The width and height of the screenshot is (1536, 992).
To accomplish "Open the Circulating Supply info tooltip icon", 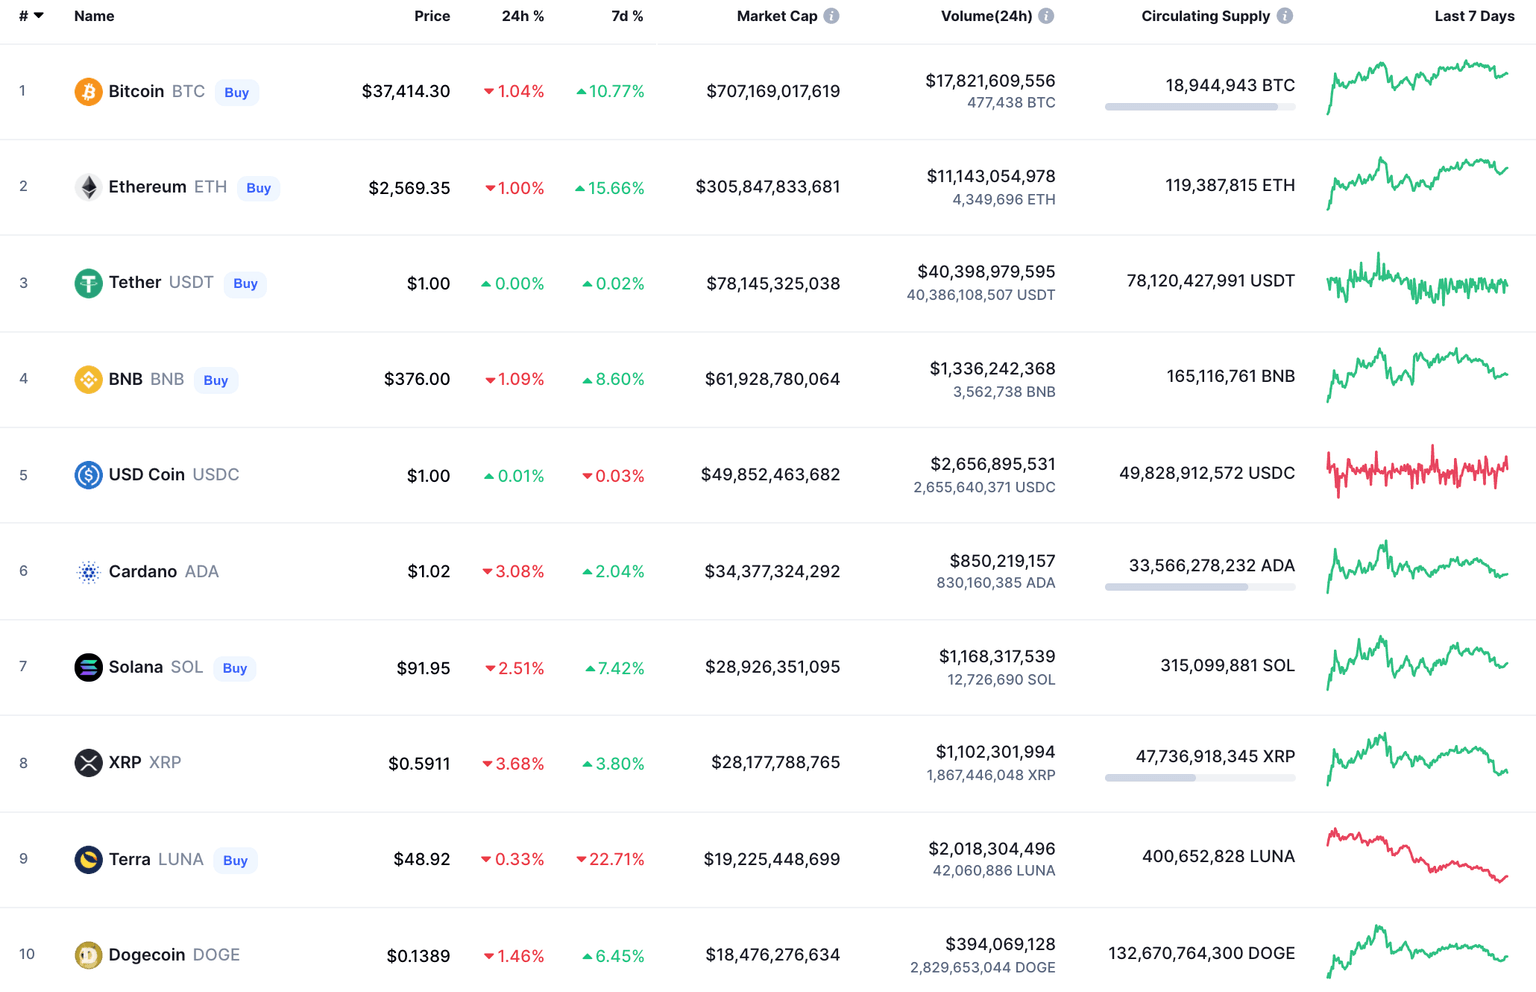I will click(x=1285, y=15).
